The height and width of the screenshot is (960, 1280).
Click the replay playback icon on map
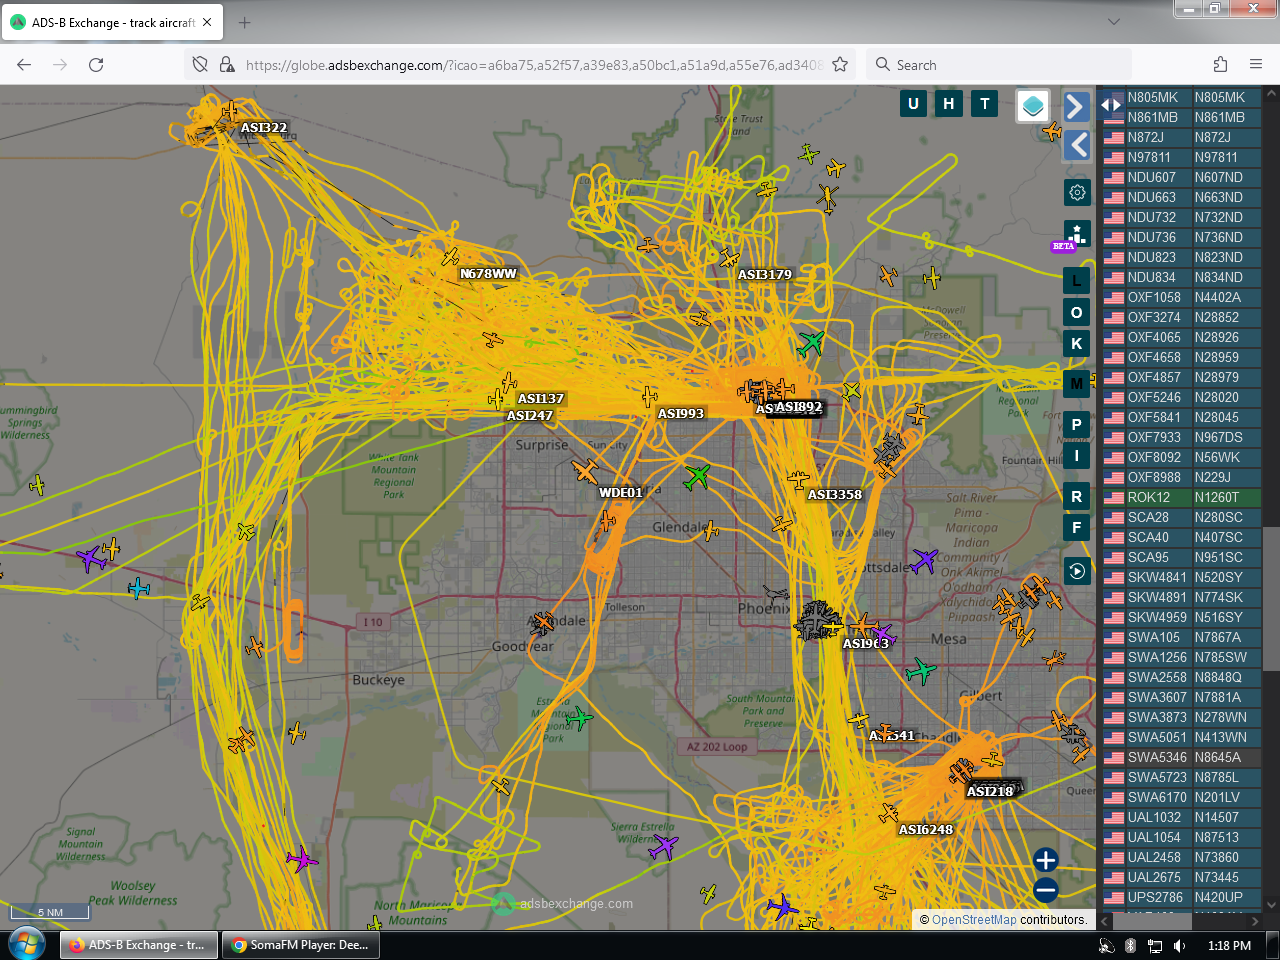[1077, 571]
